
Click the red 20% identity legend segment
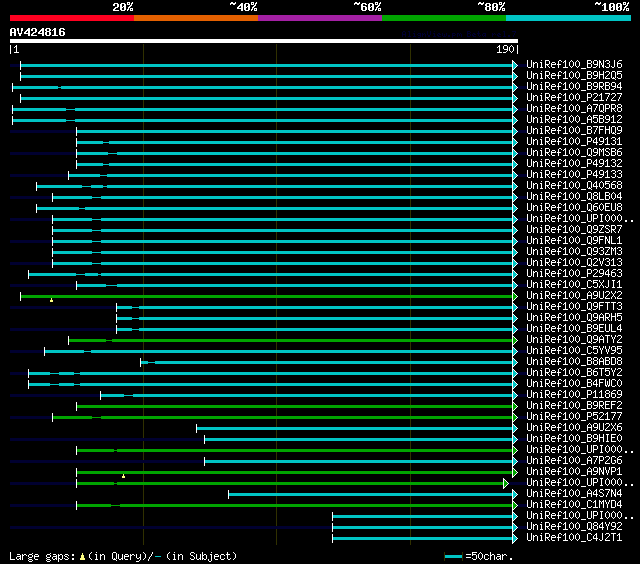pyautogui.click(x=72, y=18)
